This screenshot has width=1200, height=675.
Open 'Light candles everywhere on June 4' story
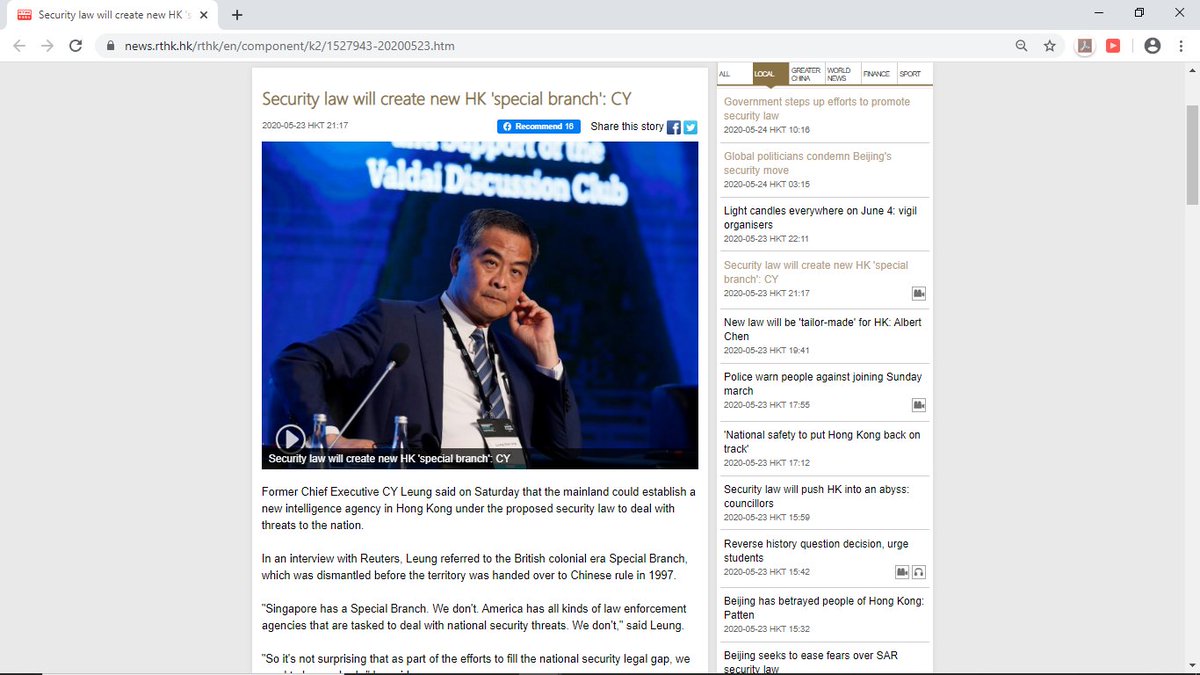[x=820, y=218]
